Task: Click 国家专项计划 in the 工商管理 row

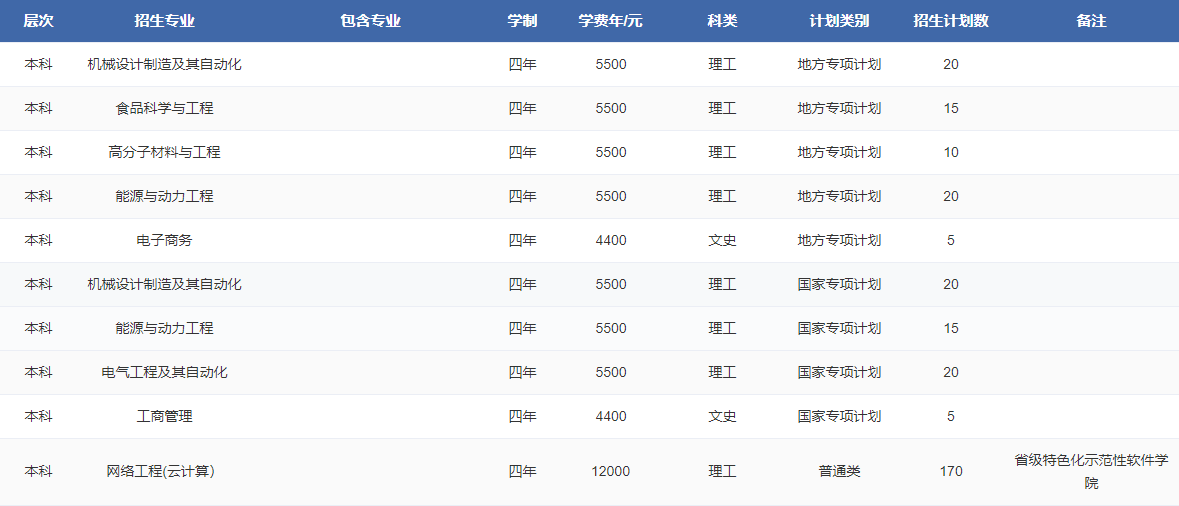Action: [x=839, y=417]
